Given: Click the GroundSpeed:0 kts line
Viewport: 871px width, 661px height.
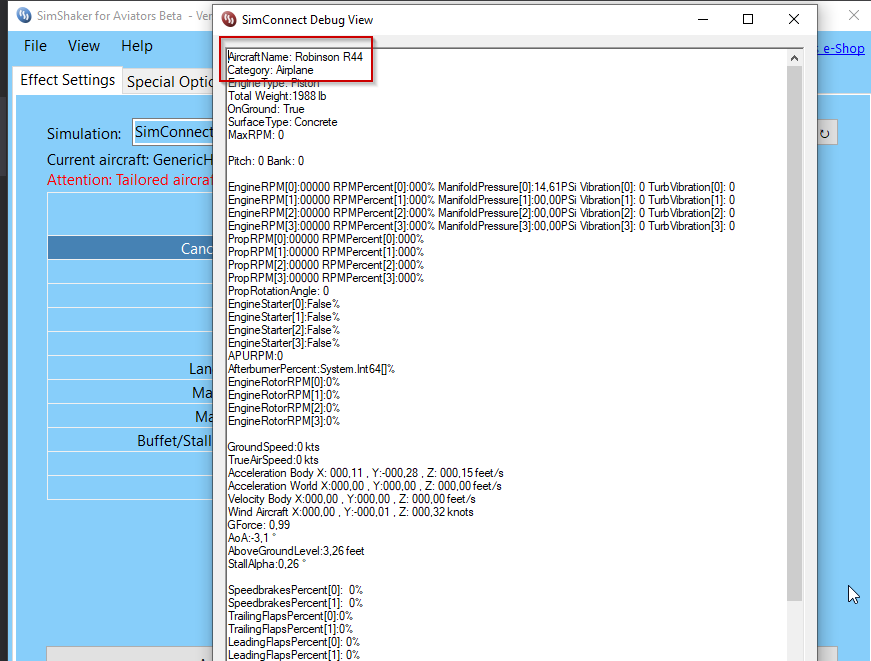Looking at the screenshot, I should coord(273,447).
